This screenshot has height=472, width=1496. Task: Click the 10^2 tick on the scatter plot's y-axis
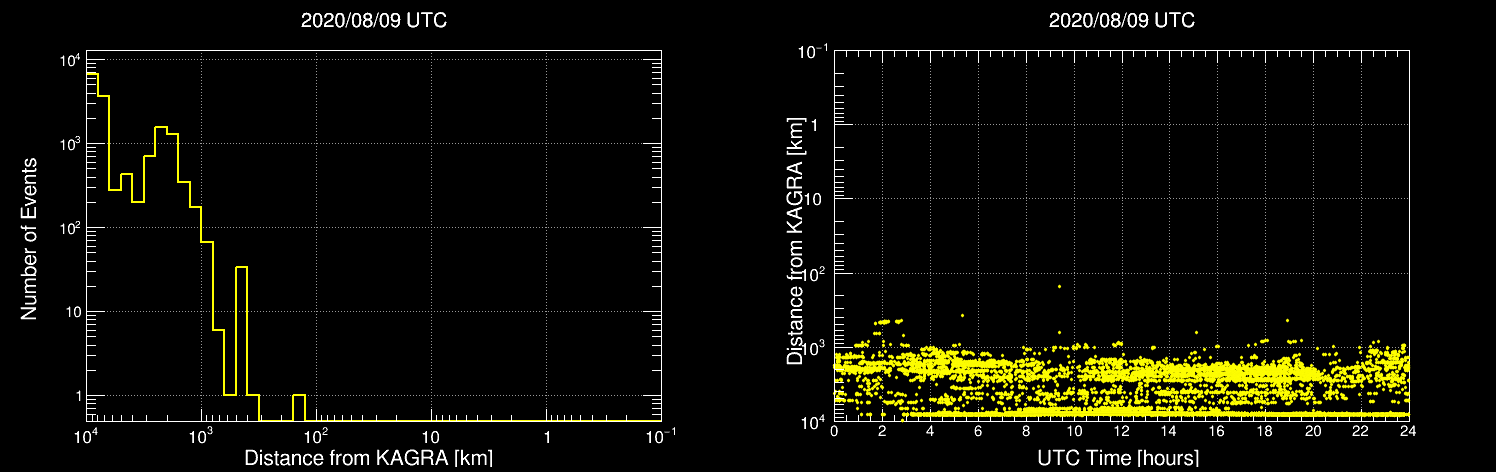pyautogui.click(x=815, y=272)
